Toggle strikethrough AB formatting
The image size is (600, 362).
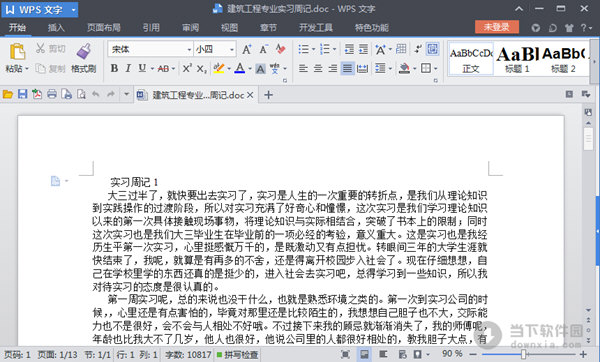tap(163, 68)
